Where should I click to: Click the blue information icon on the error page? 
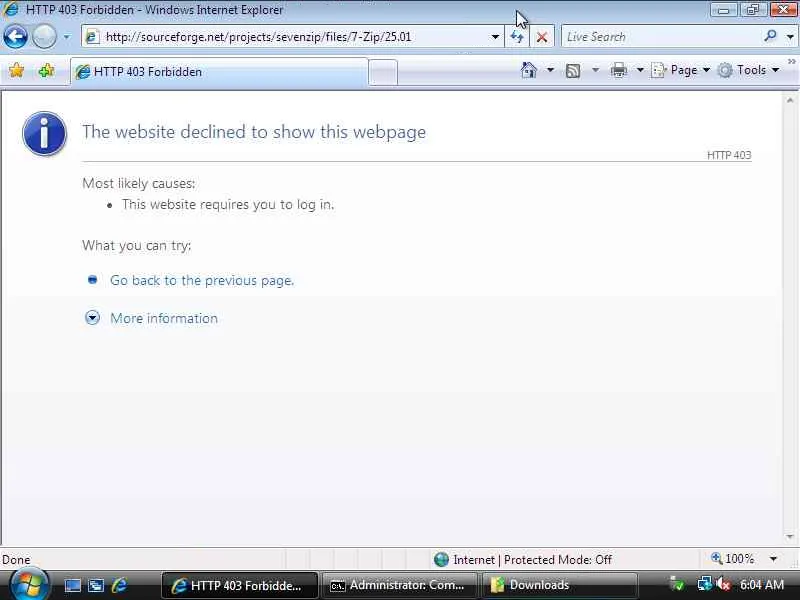44,134
